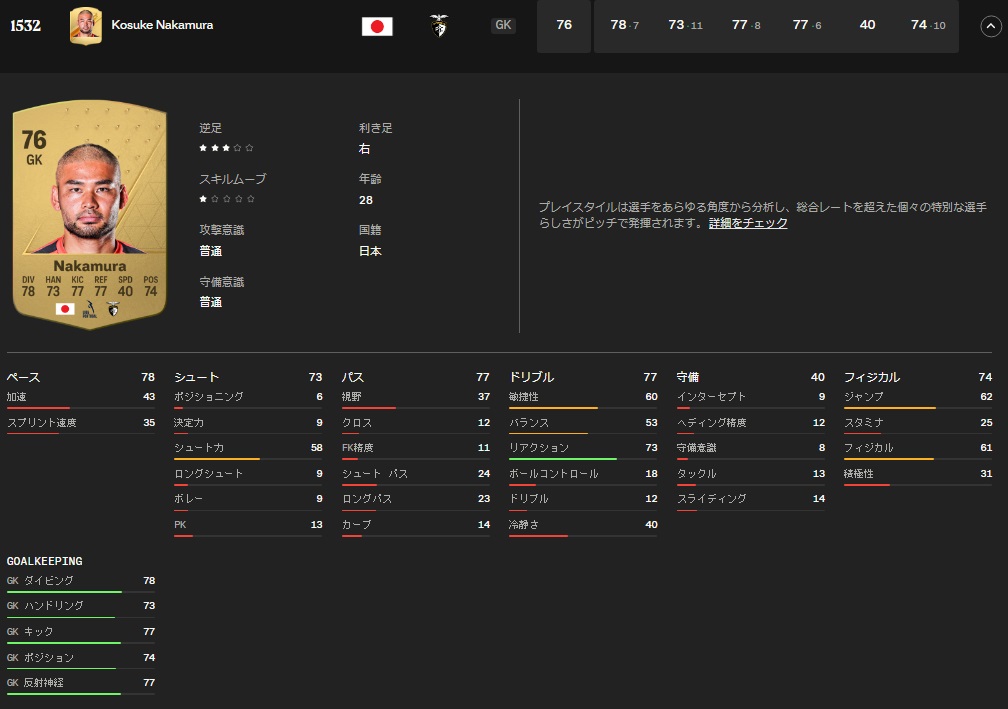Click Kosuke Nakamura's small avatar thumbnail
Image resolution: width=1008 pixels, height=709 pixels.
click(x=85, y=26)
